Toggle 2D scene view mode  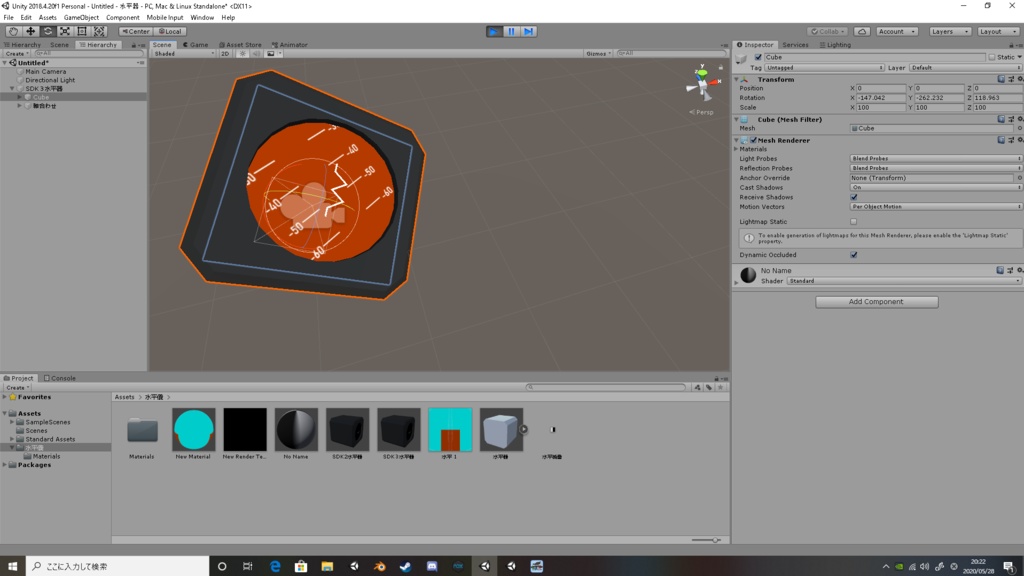225,54
